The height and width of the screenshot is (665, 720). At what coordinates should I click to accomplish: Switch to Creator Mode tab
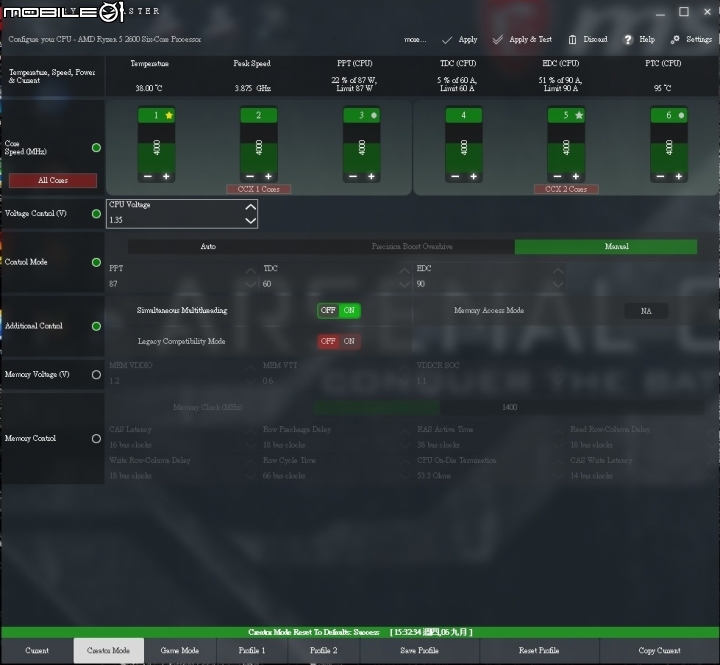tap(108, 650)
